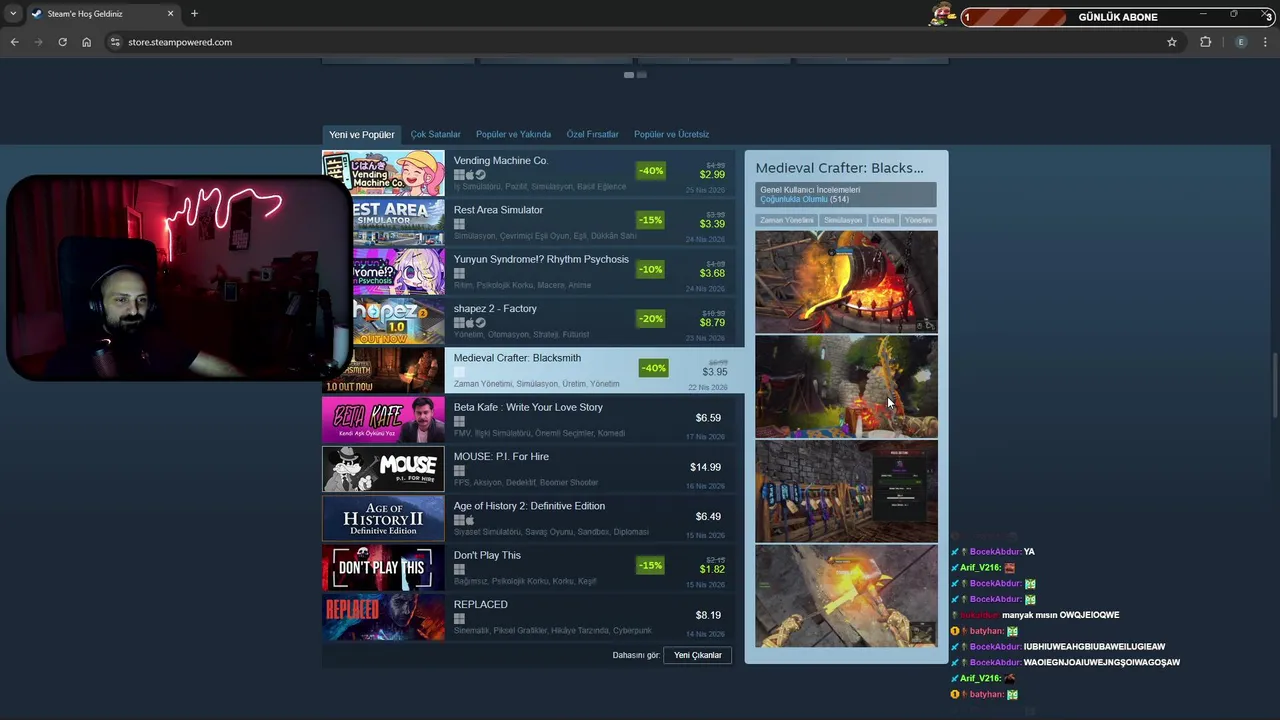Click the Yönetim tag in preview panel

tap(918, 220)
